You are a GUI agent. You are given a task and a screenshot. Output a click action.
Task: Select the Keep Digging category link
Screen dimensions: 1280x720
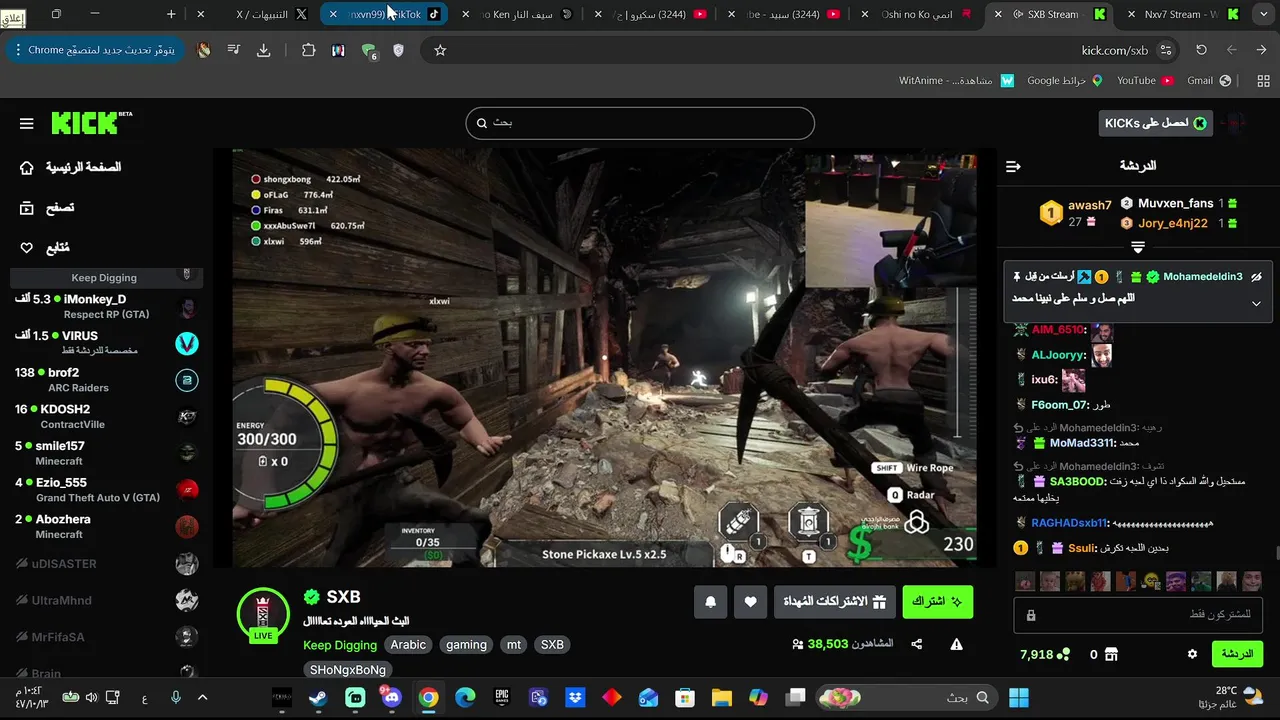click(x=340, y=645)
